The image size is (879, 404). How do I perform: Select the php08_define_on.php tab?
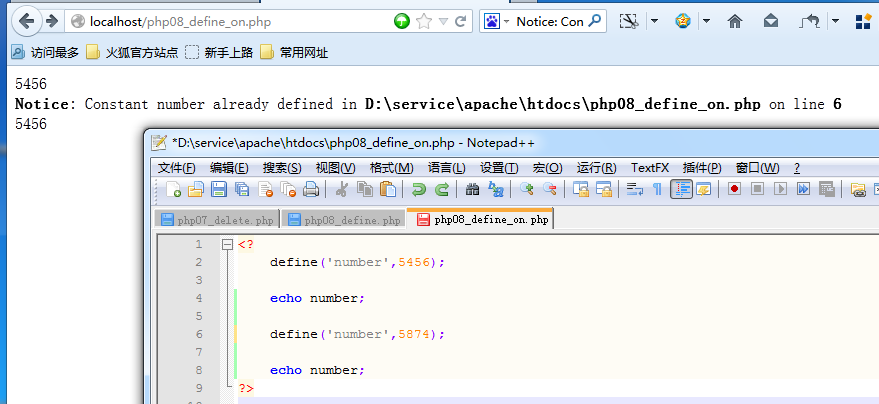click(482, 219)
